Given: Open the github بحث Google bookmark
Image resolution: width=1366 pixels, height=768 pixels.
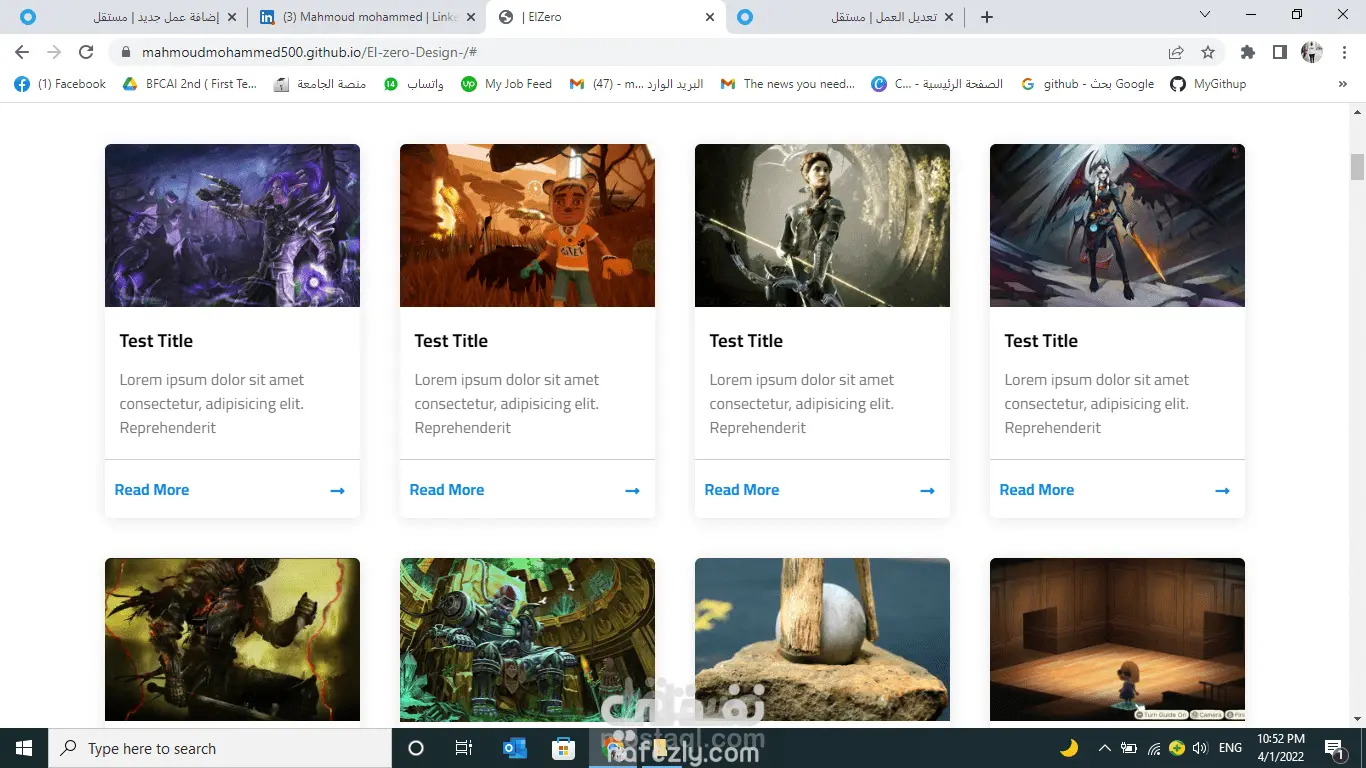Looking at the screenshot, I should (x=1087, y=84).
